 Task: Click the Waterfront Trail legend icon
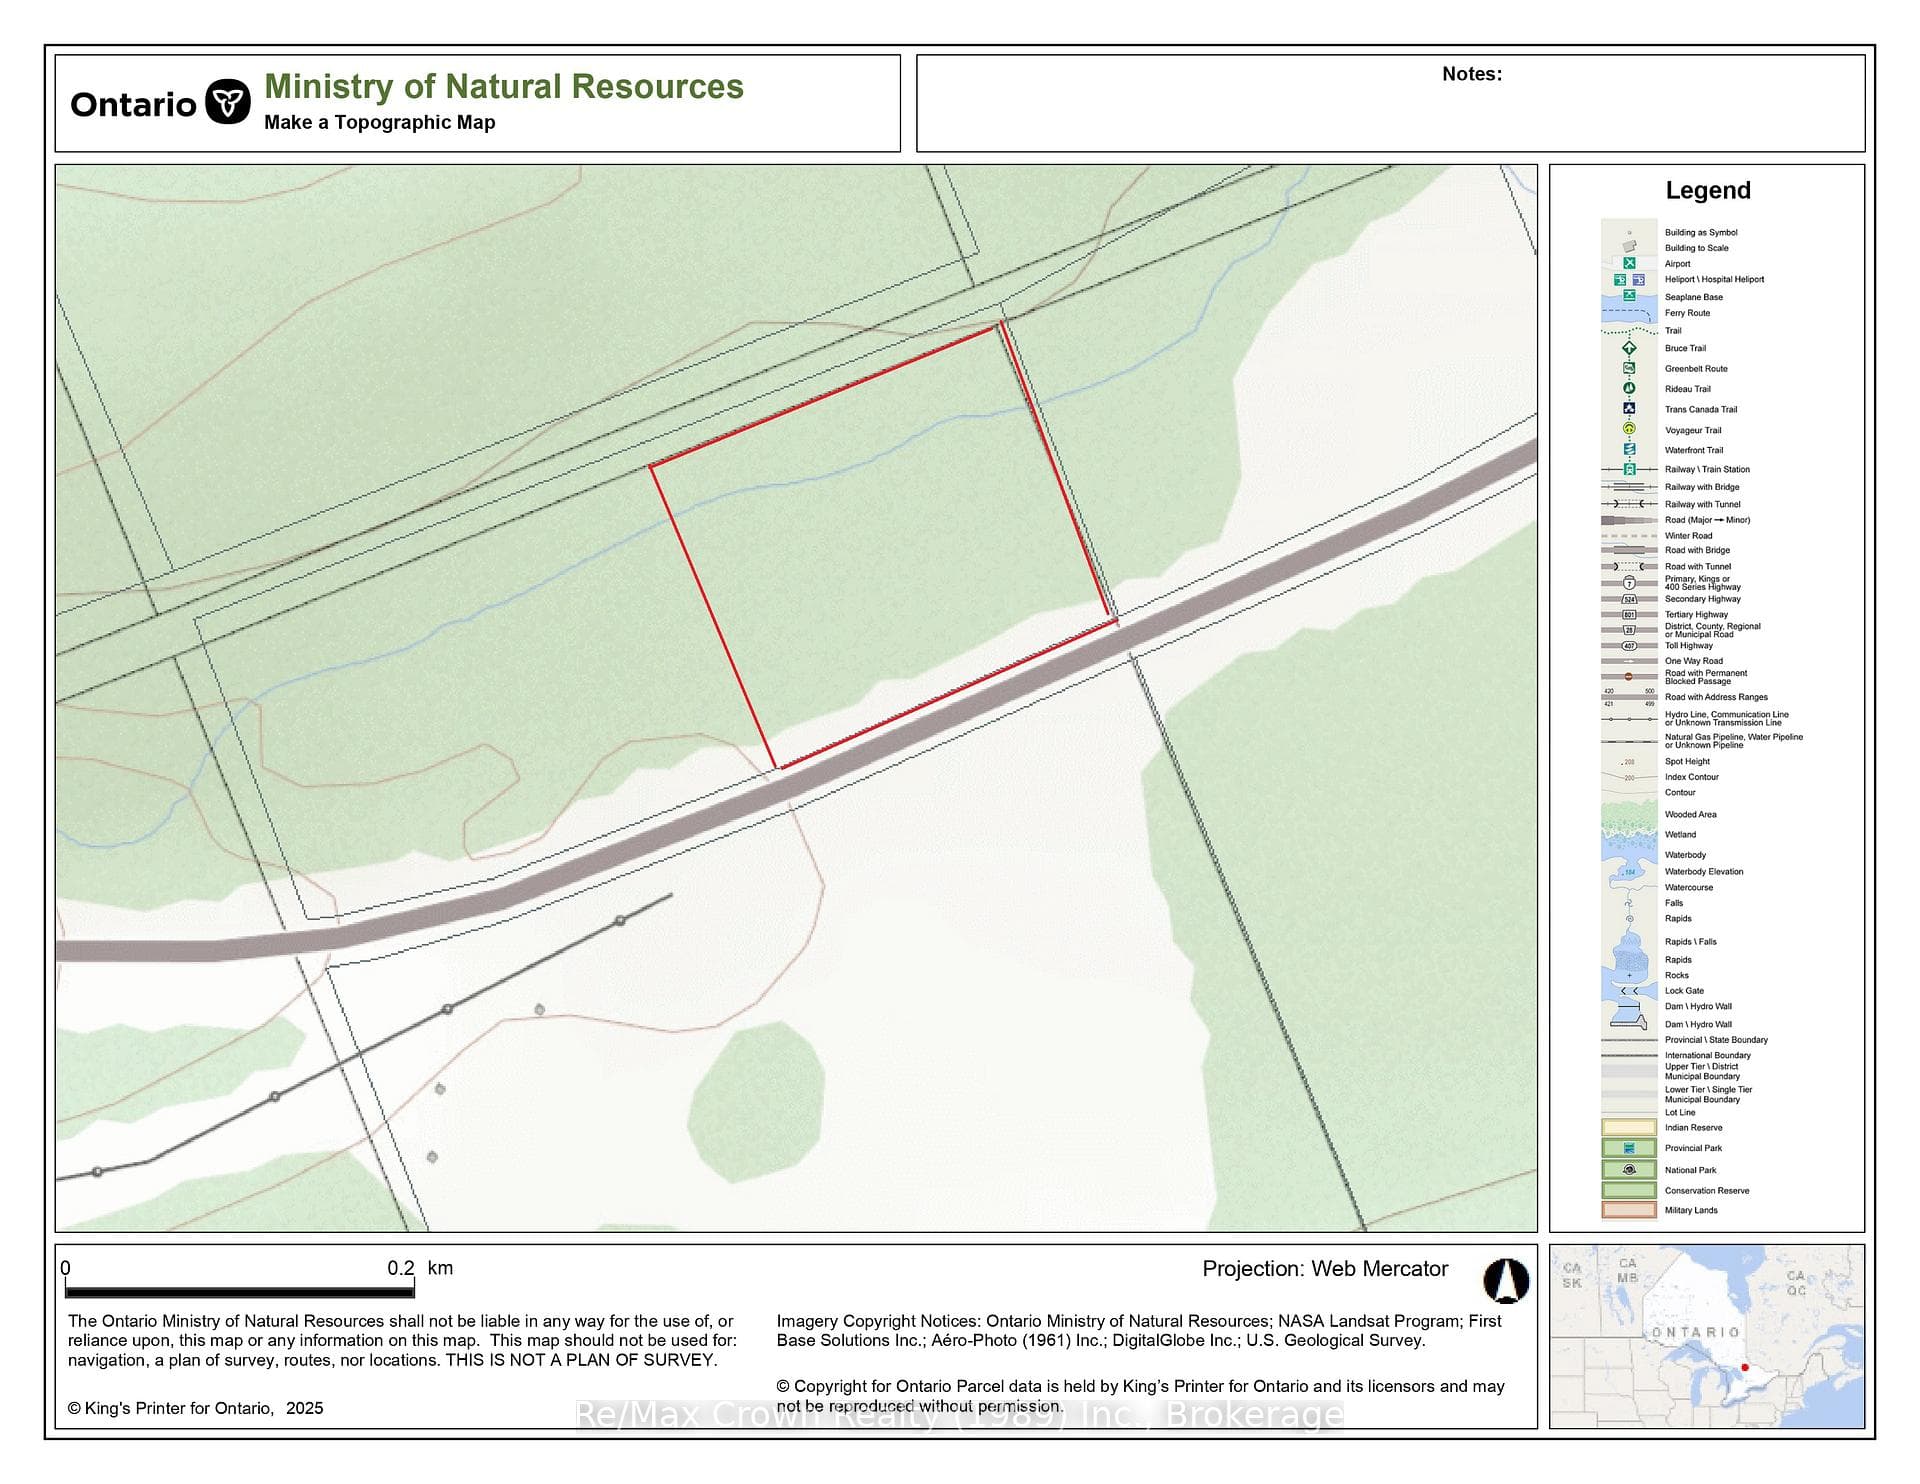point(1629,449)
